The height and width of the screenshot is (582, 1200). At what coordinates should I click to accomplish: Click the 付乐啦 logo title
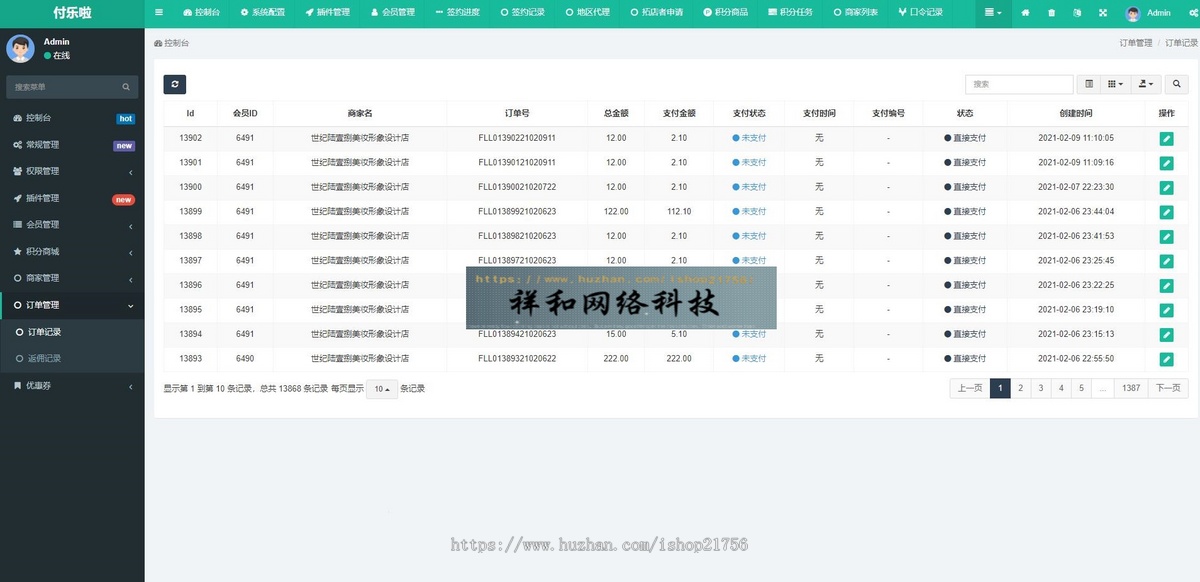pos(72,13)
